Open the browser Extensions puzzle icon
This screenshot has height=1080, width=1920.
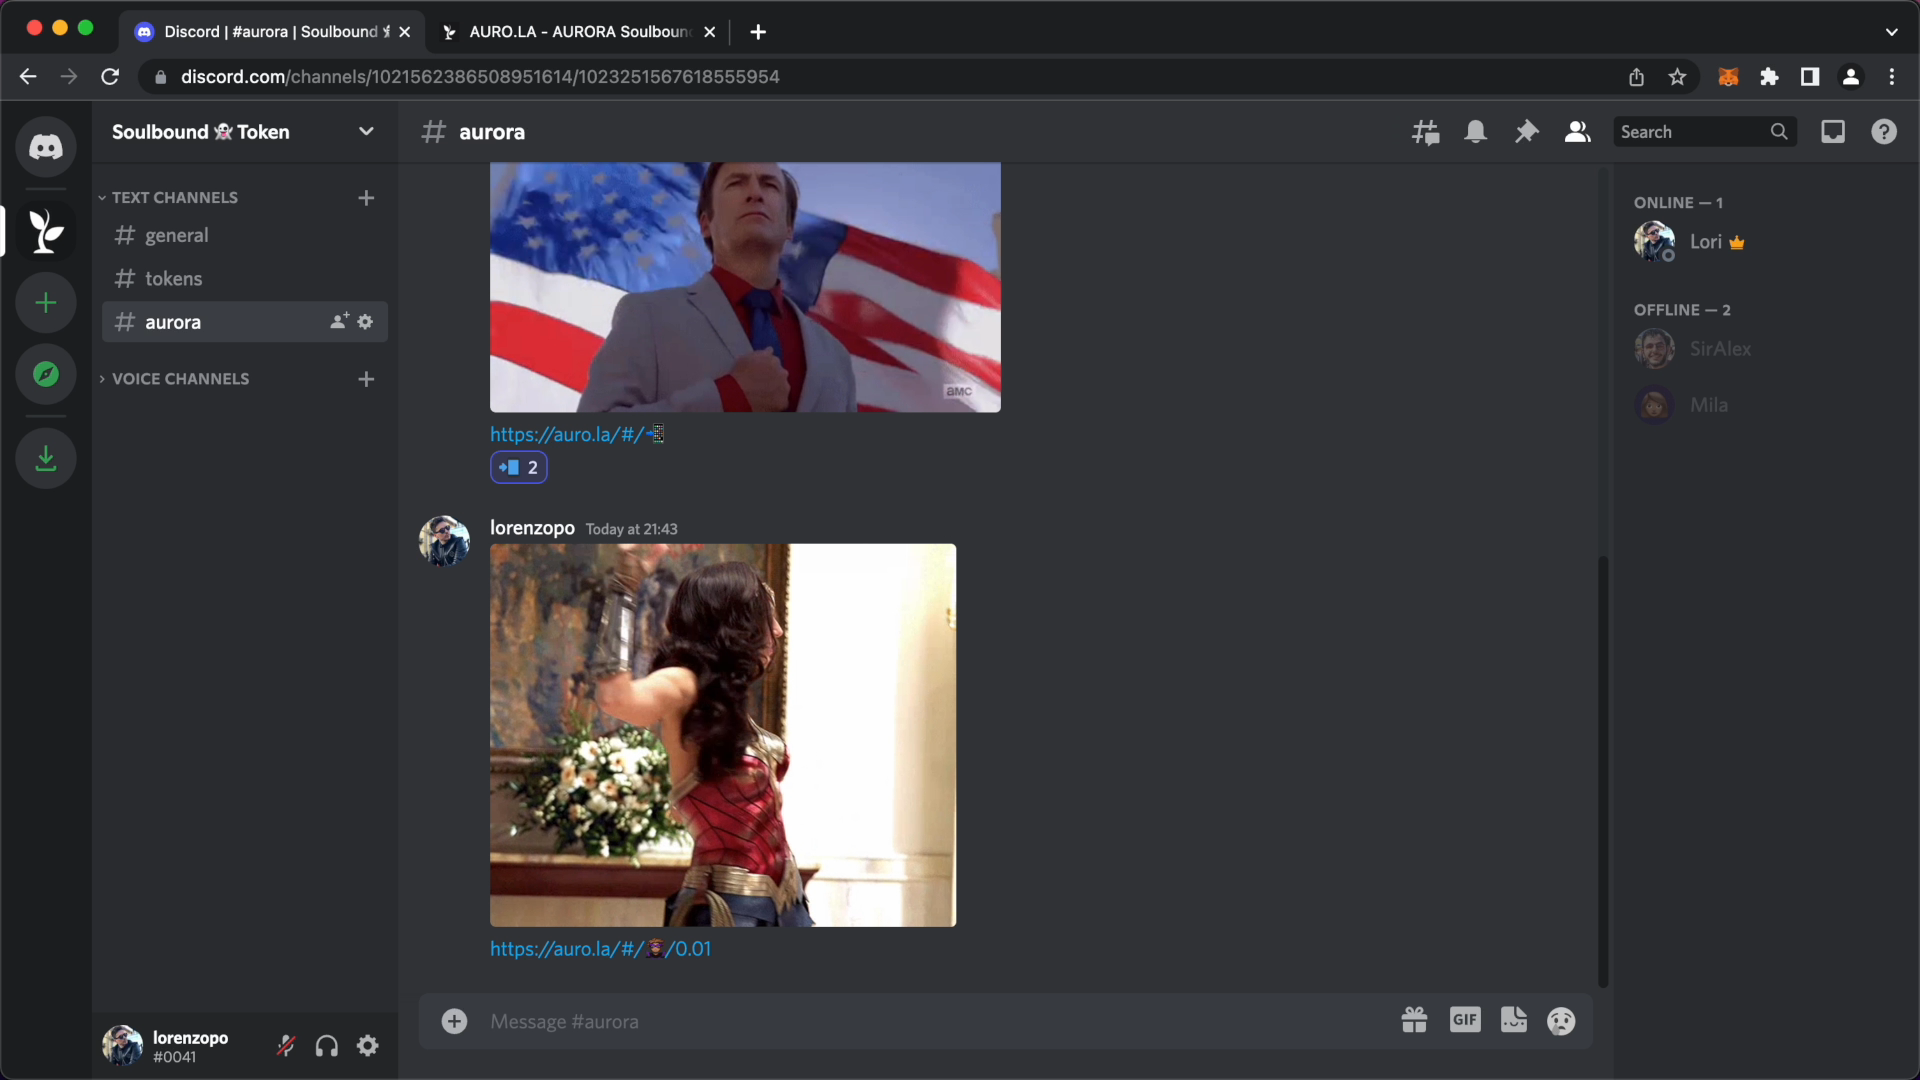click(1769, 77)
